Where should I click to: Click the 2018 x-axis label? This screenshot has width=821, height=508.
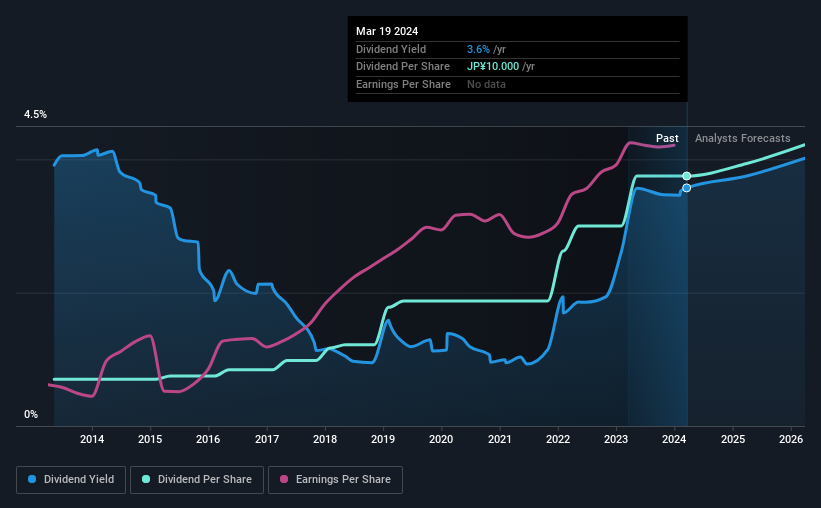[325, 439]
